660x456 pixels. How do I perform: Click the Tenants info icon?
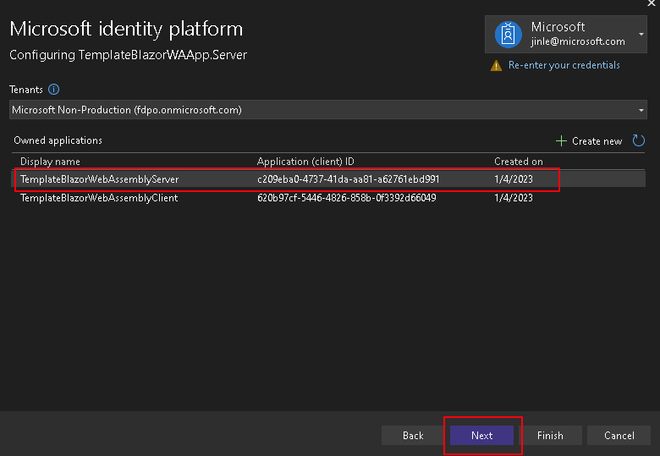[x=53, y=89]
